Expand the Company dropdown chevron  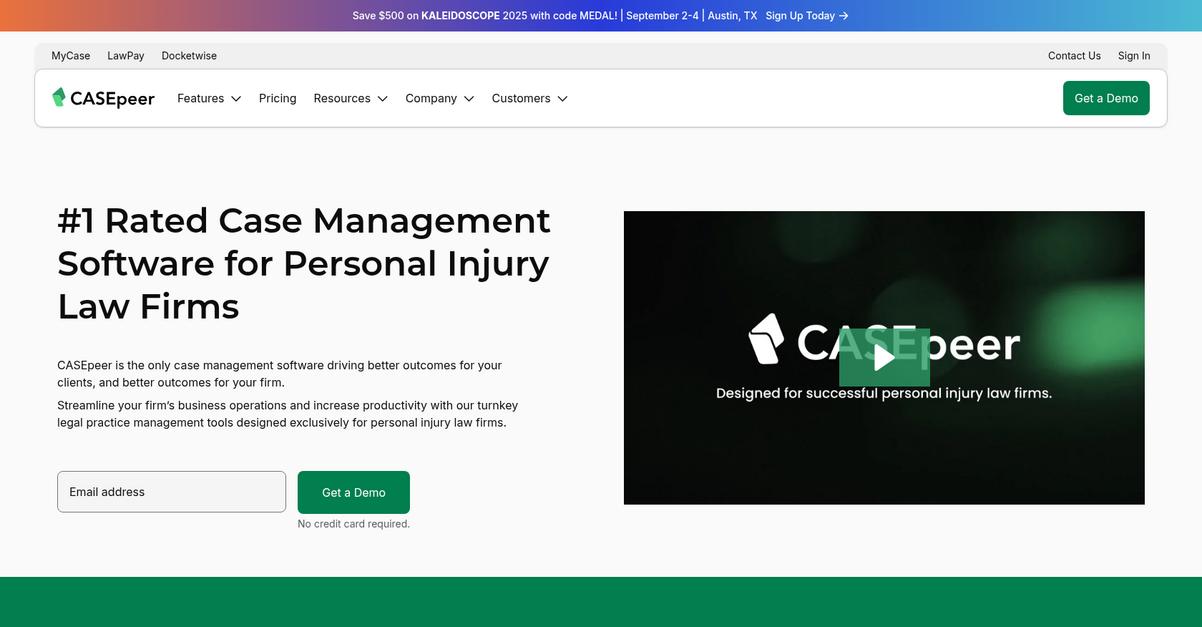point(469,99)
